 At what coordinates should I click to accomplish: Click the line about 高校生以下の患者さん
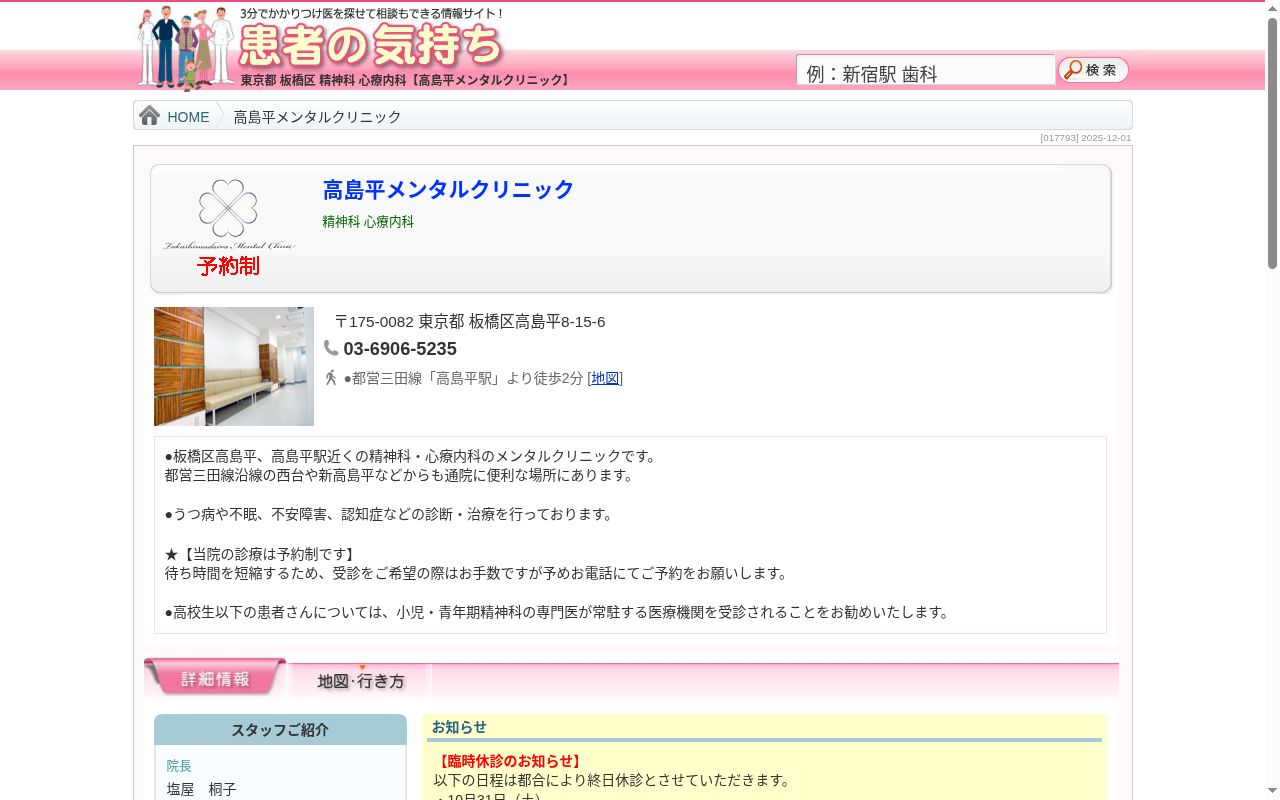pos(559,612)
